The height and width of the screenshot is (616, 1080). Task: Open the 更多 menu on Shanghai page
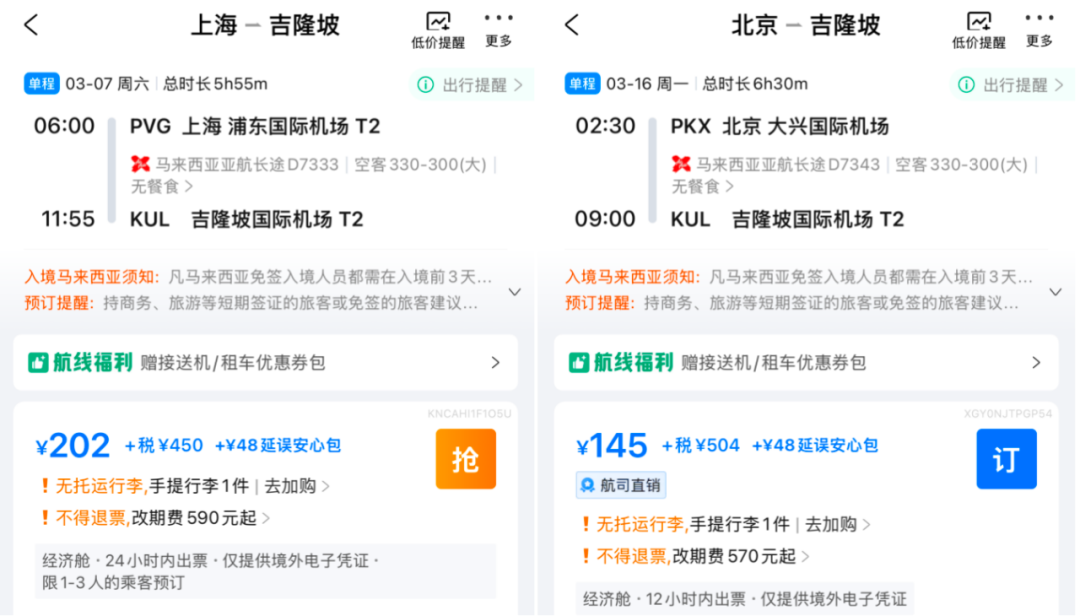(x=498, y=26)
